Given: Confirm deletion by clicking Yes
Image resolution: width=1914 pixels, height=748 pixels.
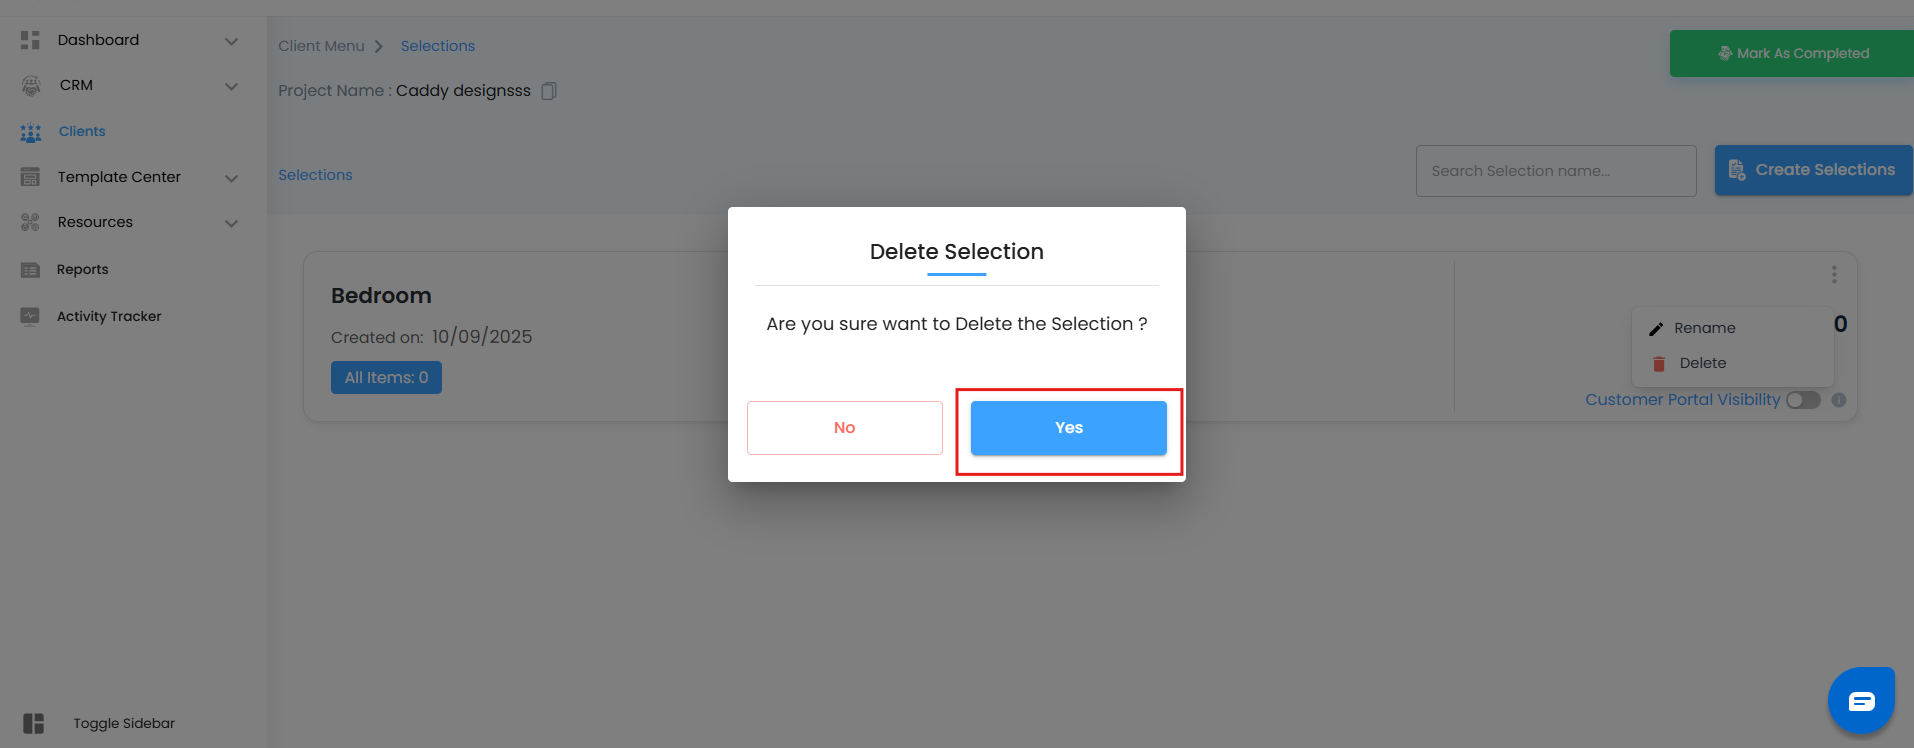Looking at the screenshot, I should (x=1068, y=428).
